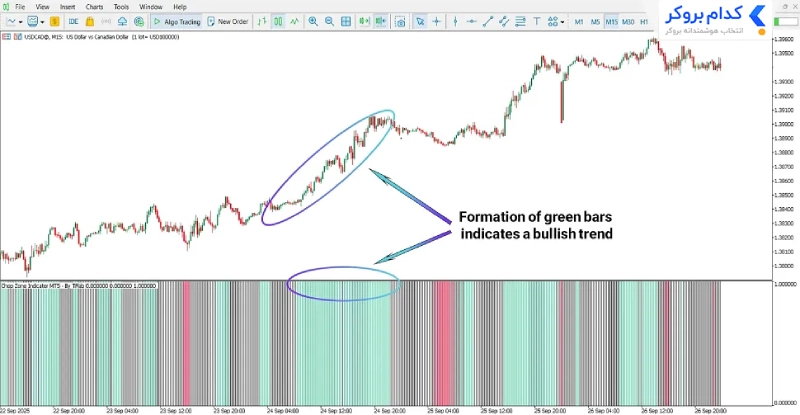Switch to the M5 timeframe

[x=595, y=22]
